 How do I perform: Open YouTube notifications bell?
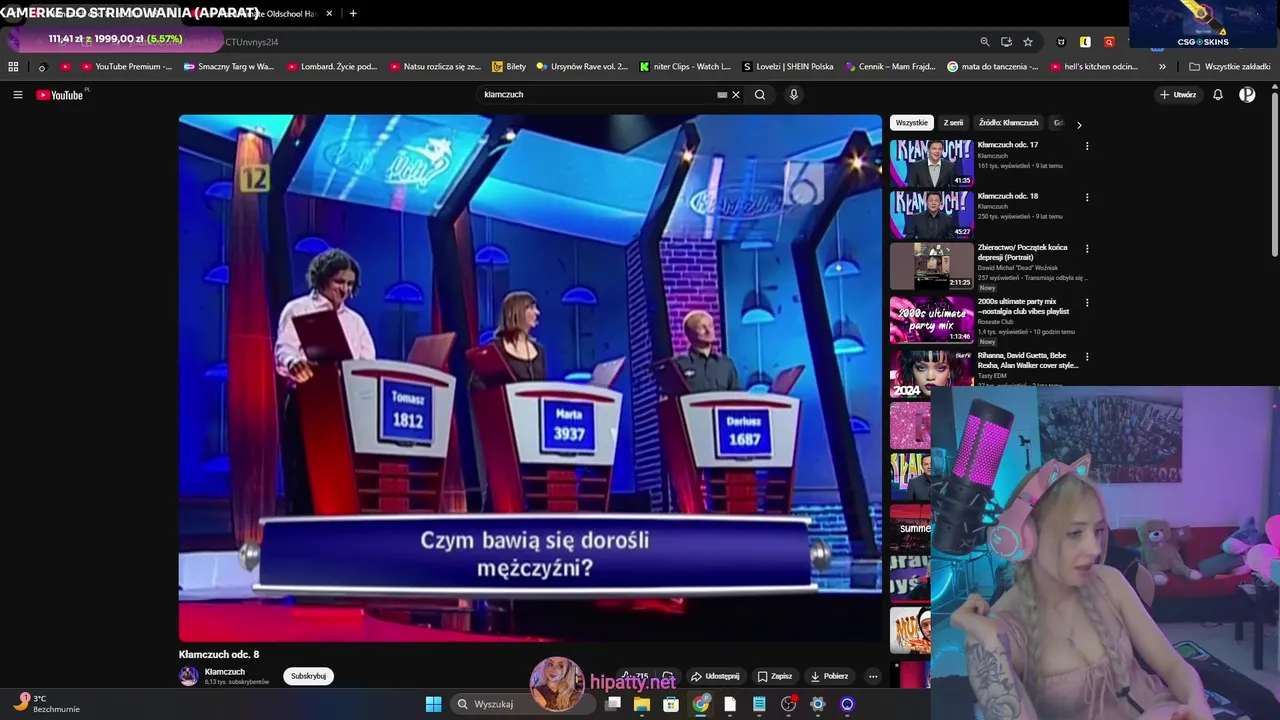1218,95
